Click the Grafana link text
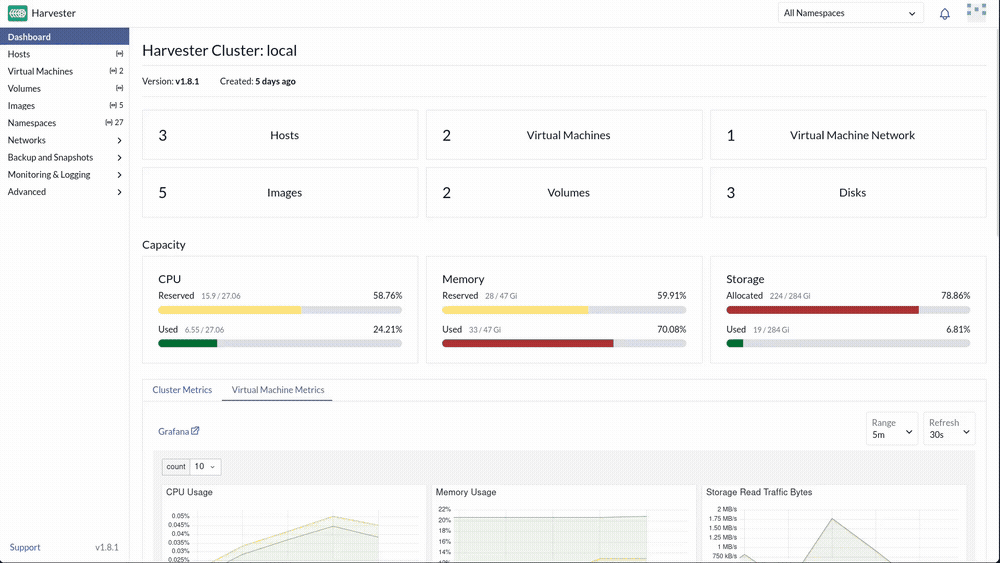1000x563 pixels. 173,432
